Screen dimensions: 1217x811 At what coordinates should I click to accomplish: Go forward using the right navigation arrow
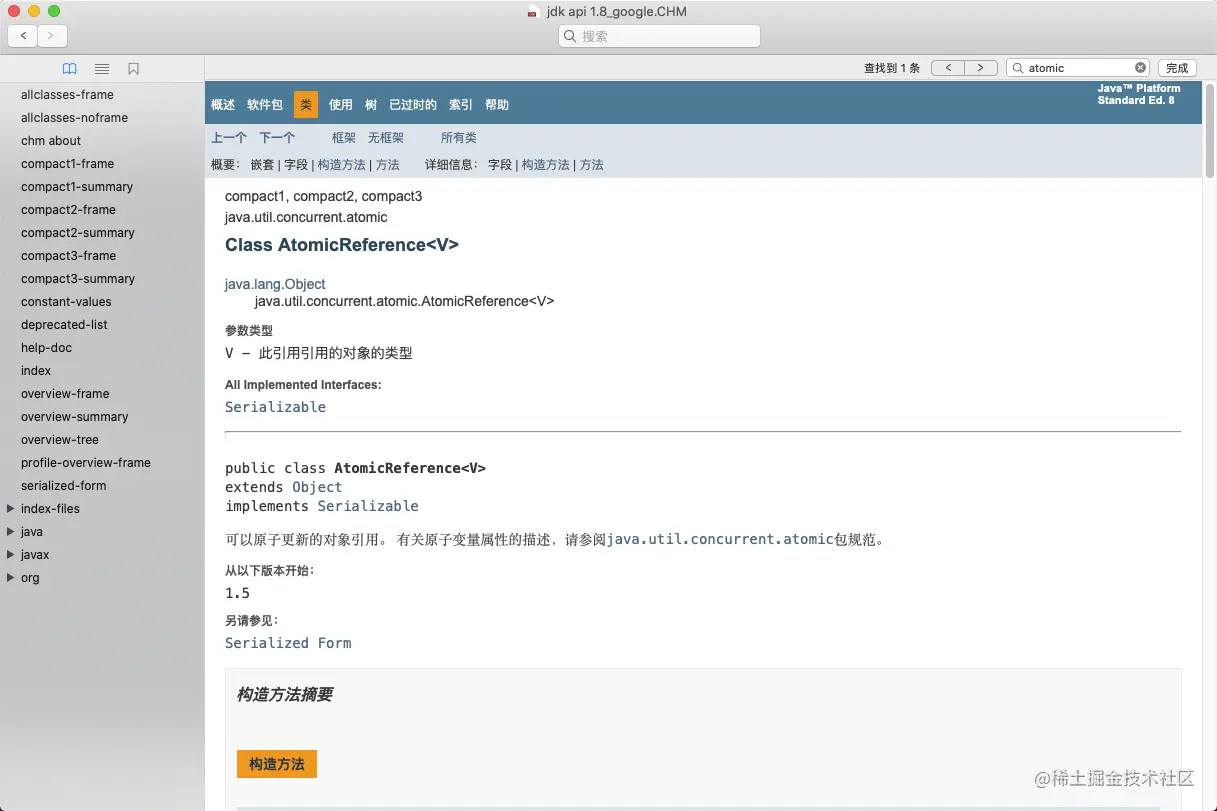pyautogui.click(x=50, y=35)
